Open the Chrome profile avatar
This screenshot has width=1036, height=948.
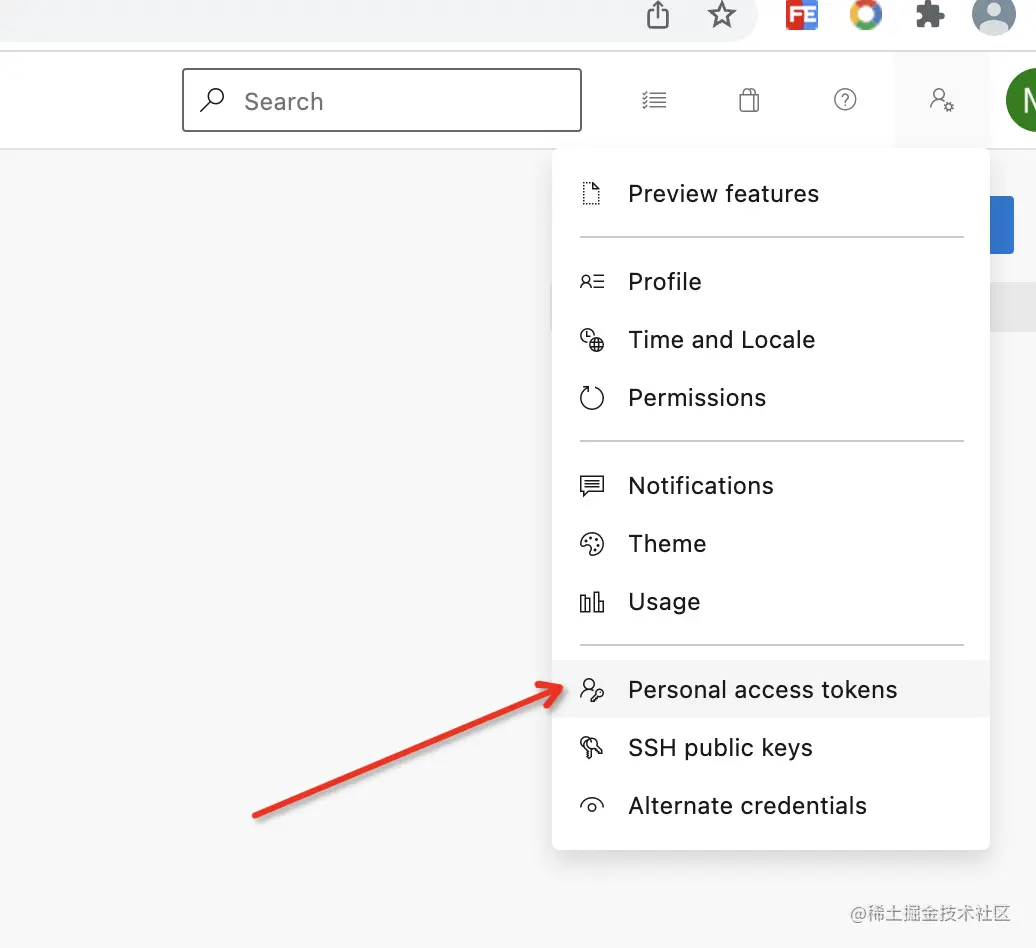pyautogui.click(x=993, y=15)
